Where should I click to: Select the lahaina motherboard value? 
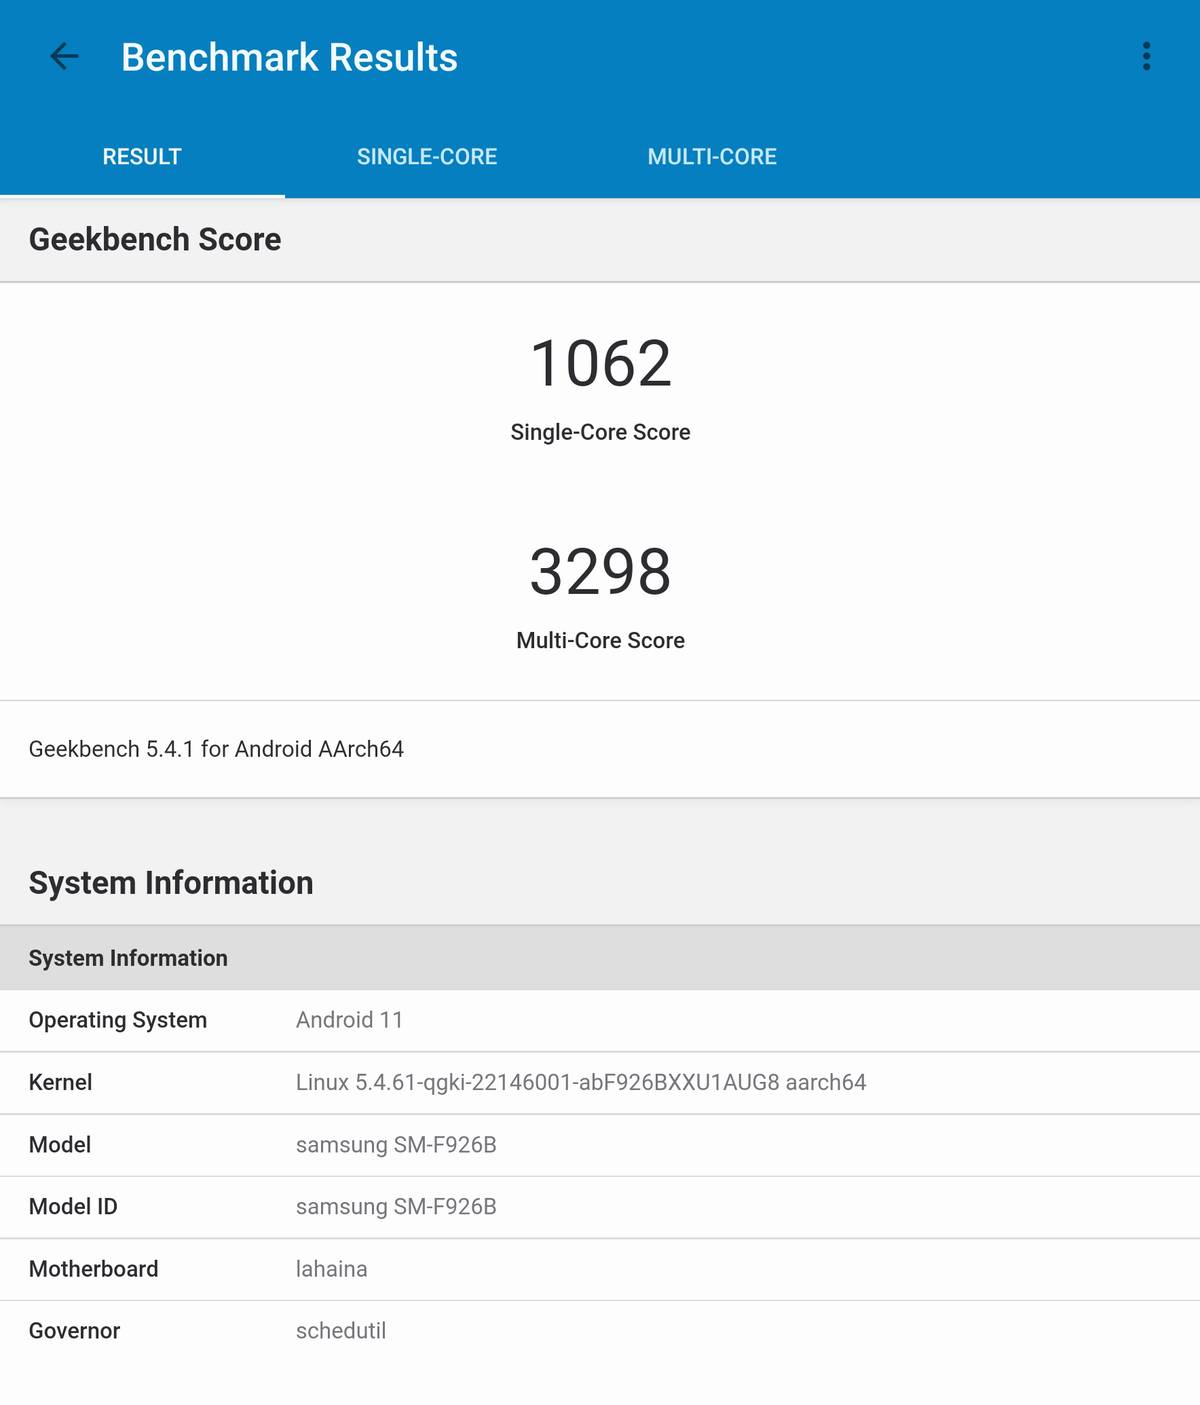click(331, 1269)
